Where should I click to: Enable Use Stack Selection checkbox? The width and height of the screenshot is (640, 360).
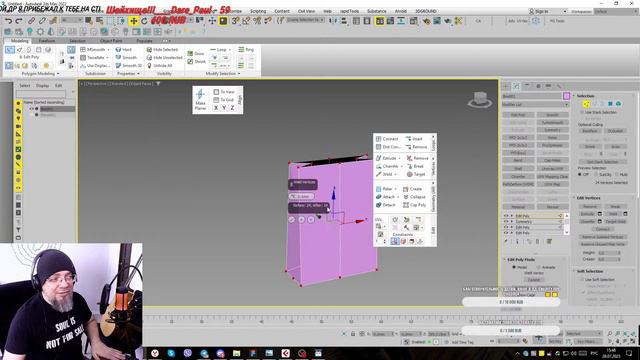point(582,112)
